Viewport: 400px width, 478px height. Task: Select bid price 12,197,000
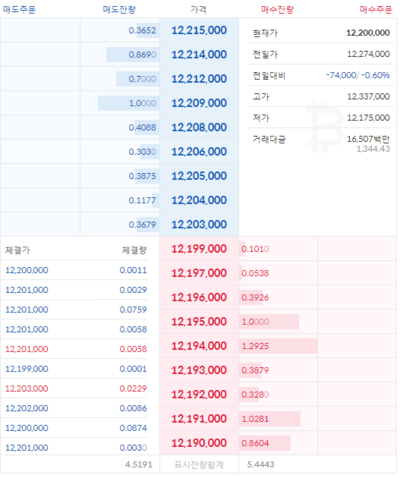click(199, 273)
